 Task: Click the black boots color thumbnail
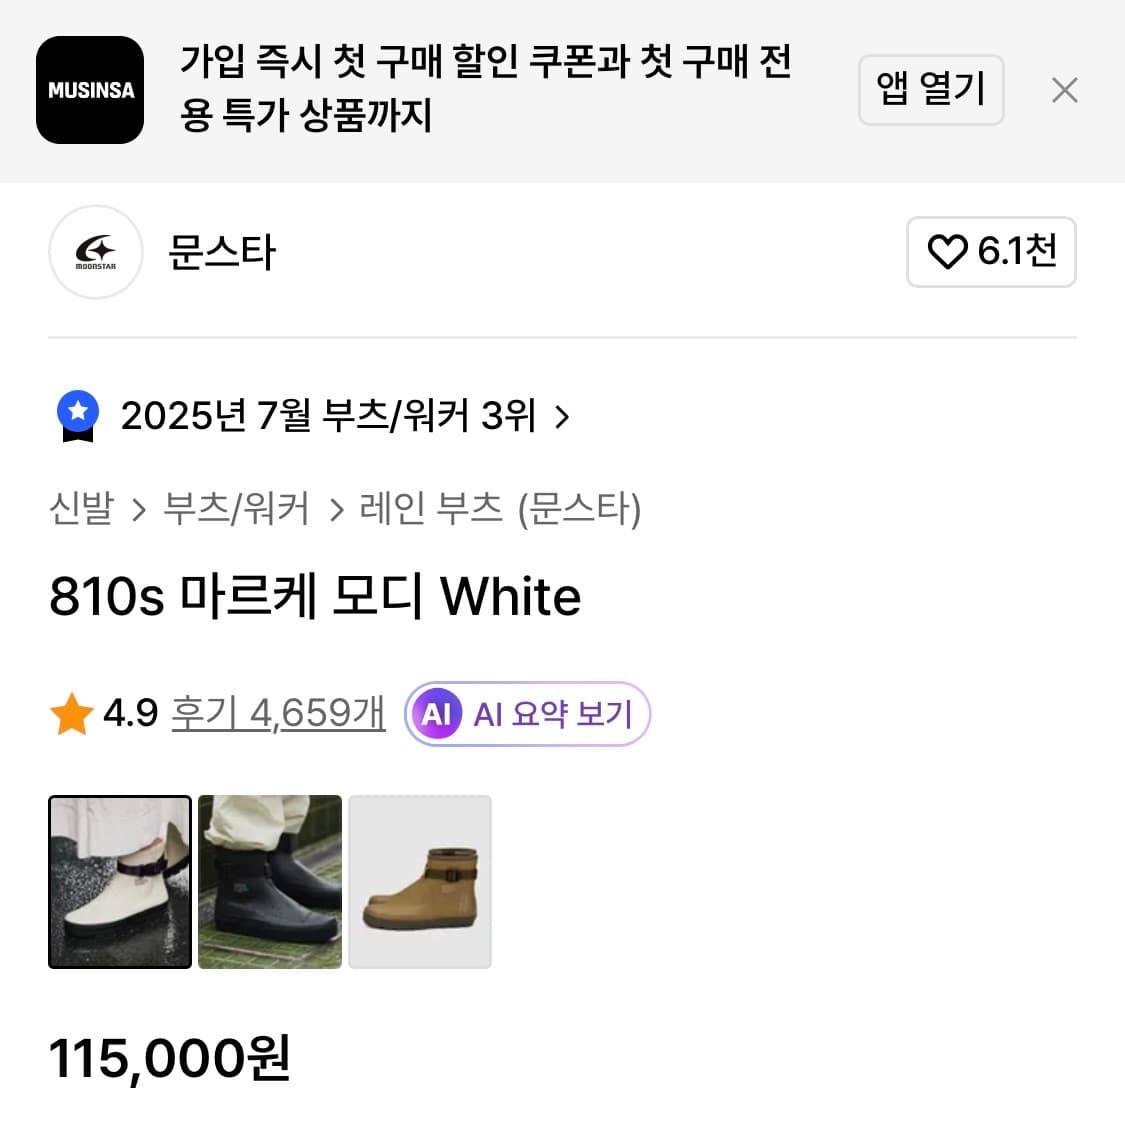pyautogui.click(x=269, y=881)
